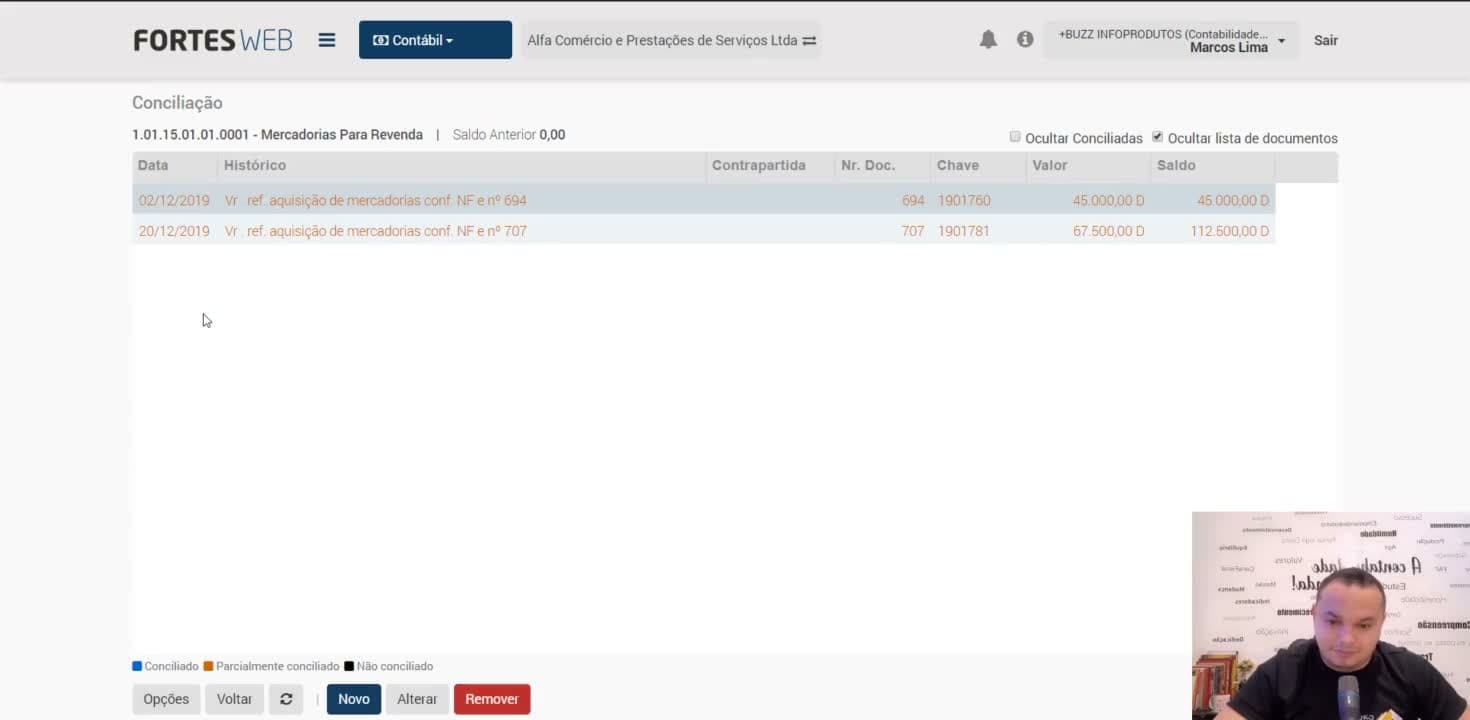Click history text for NF e nº 707
The width and height of the screenshot is (1470, 720).
click(375, 231)
